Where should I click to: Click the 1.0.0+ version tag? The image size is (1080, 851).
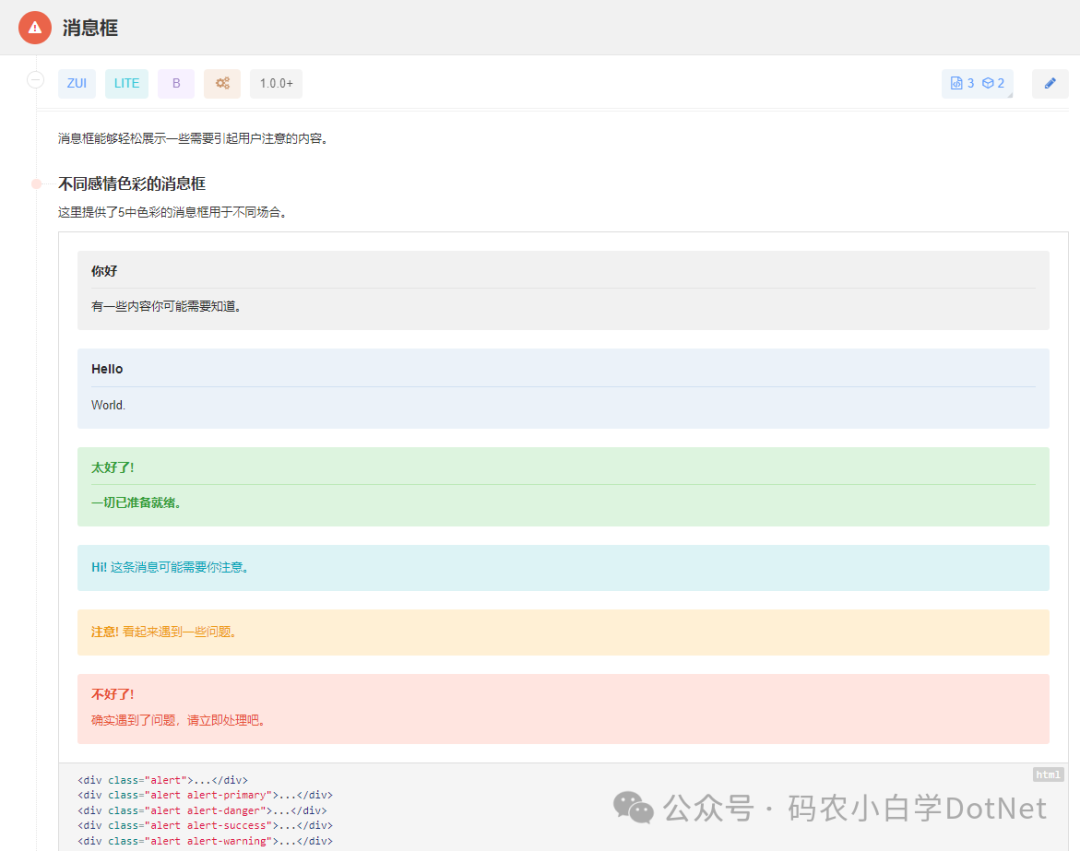click(x=276, y=84)
